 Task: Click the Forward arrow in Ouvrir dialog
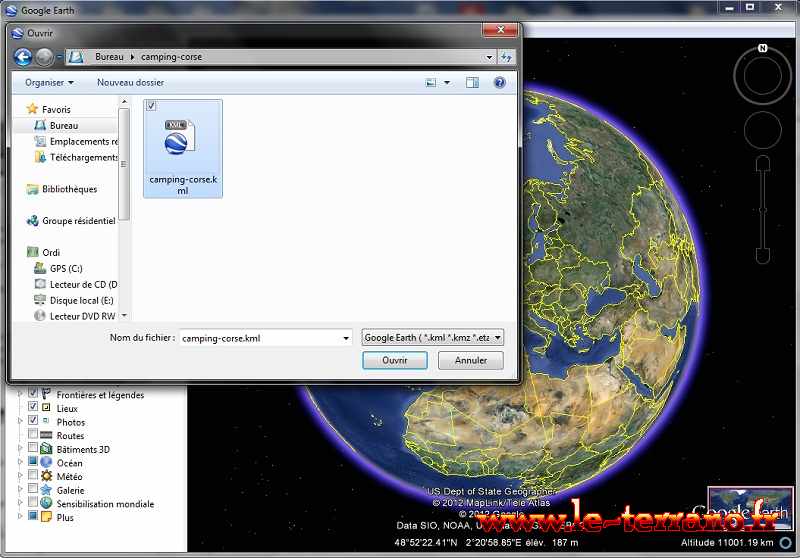pyautogui.click(x=44, y=57)
